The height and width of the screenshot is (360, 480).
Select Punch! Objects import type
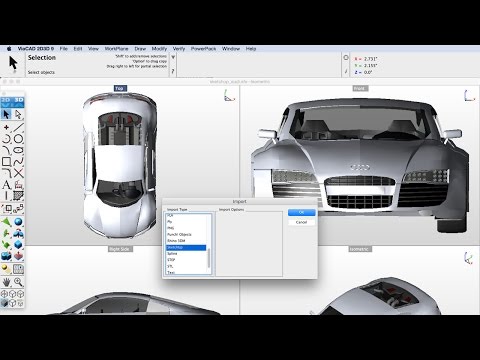(186, 234)
